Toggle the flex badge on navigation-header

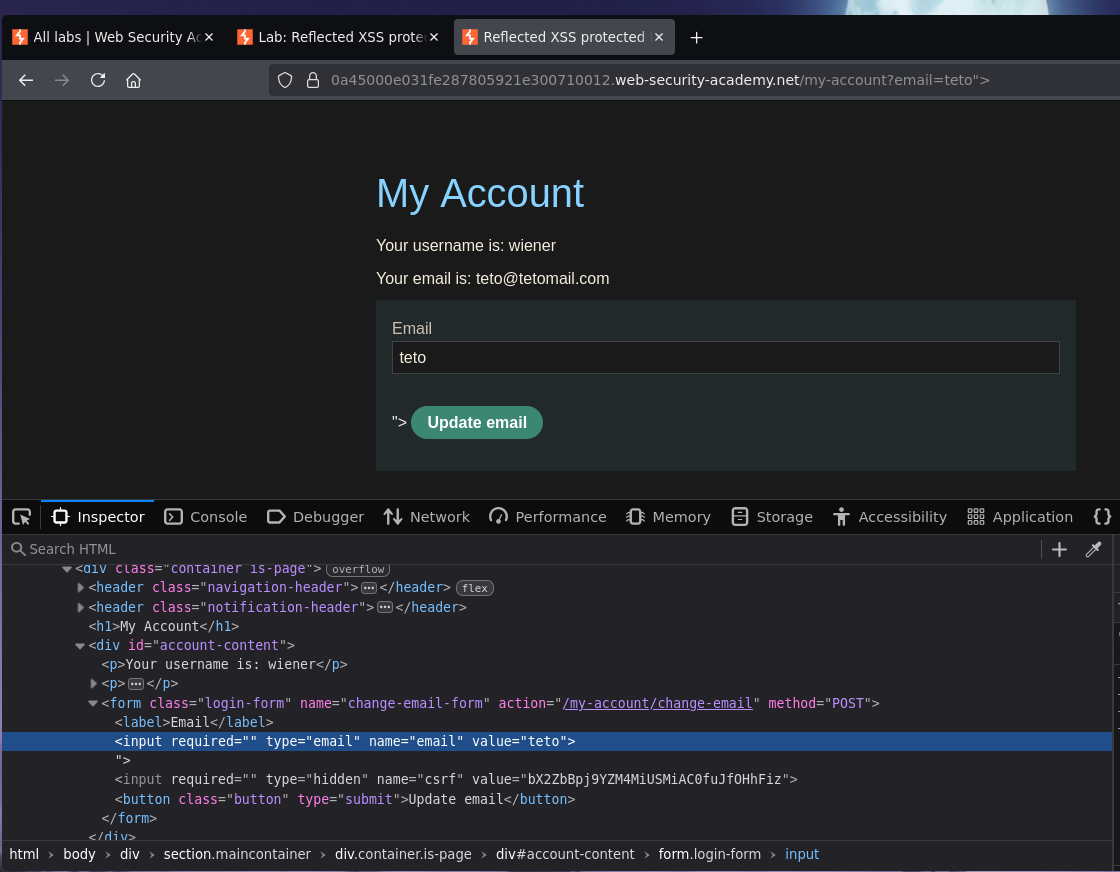(475, 588)
